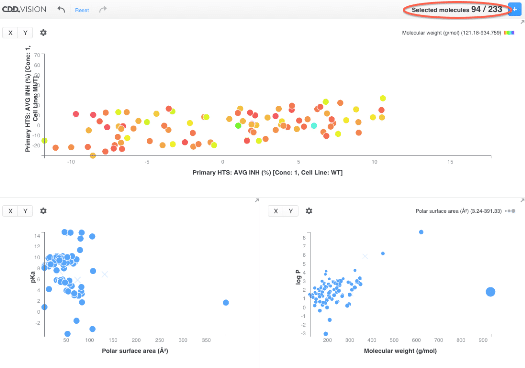Viewport: 525px width, 368px height.
Task: Click the Molecular weight (g/mol) axis title
Action: click(400, 351)
